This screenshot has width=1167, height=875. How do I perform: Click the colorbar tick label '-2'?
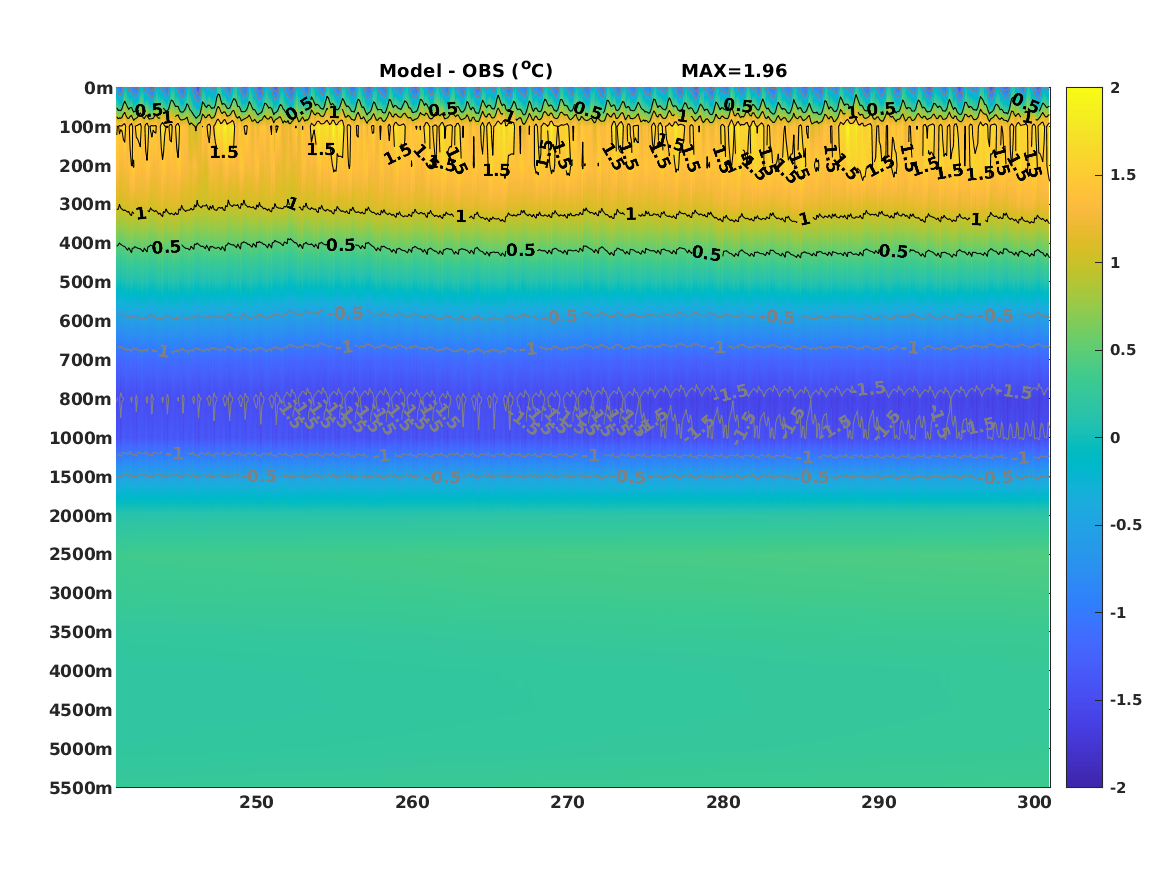[1118, 787]
